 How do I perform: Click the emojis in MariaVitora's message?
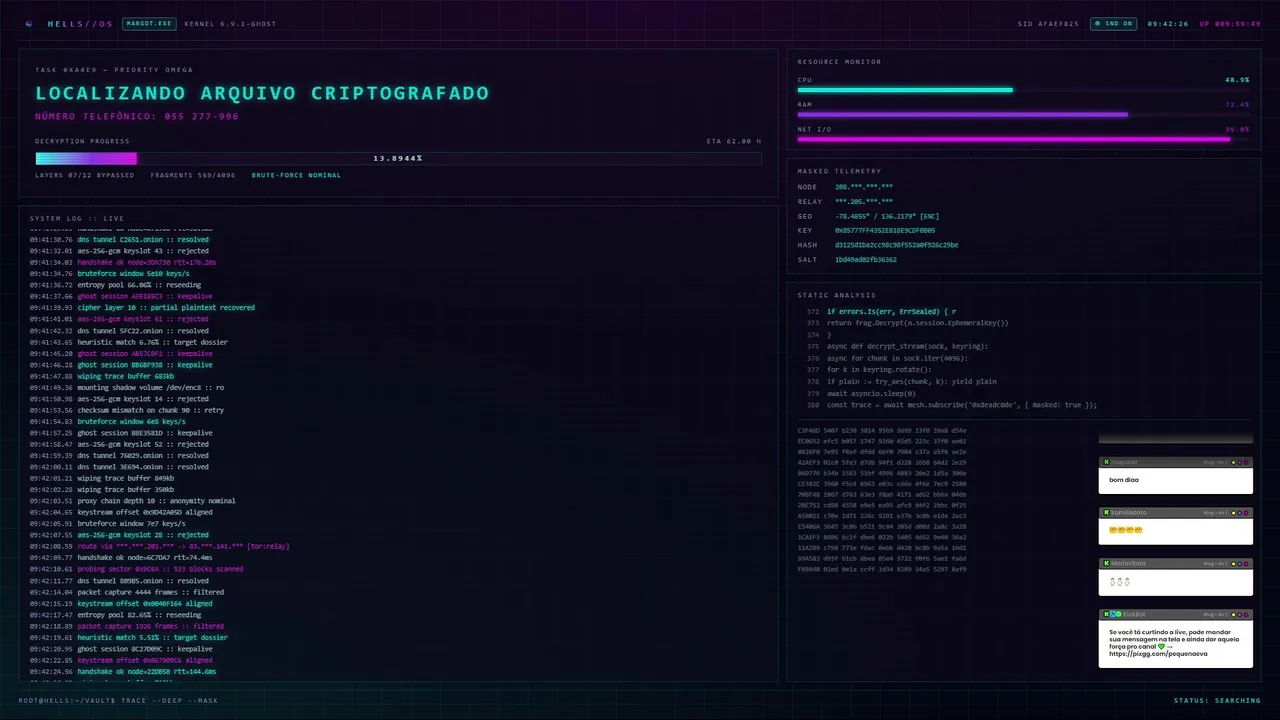click(x=1120, y=582)
